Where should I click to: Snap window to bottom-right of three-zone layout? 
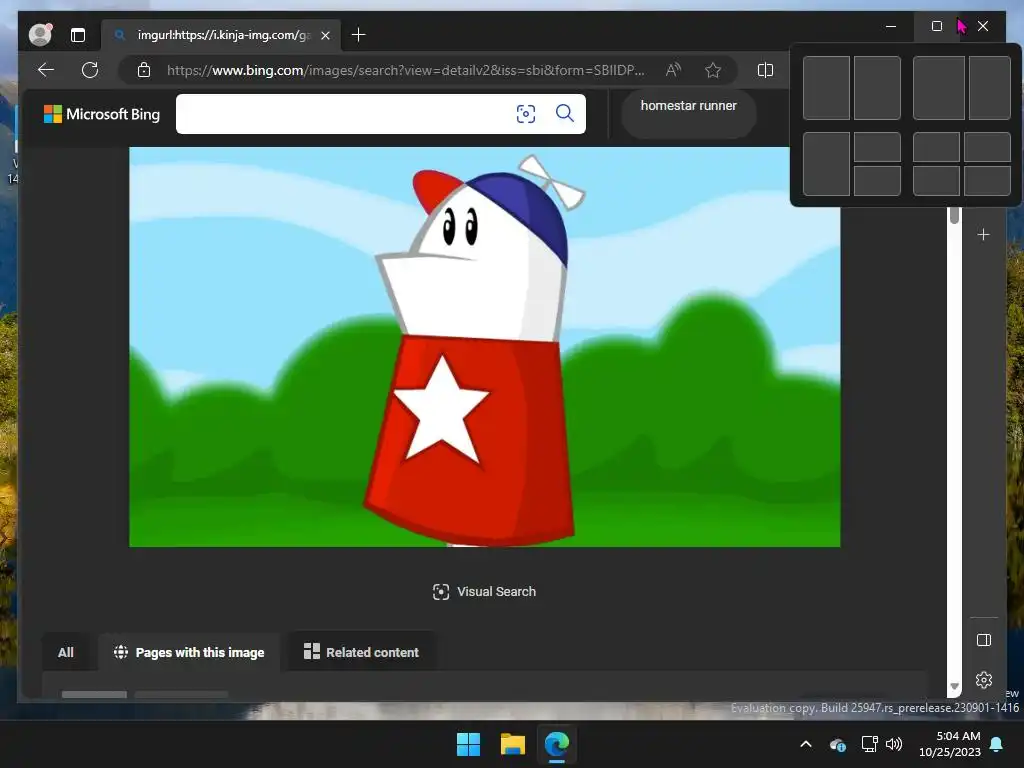click(x=877, y=181)
